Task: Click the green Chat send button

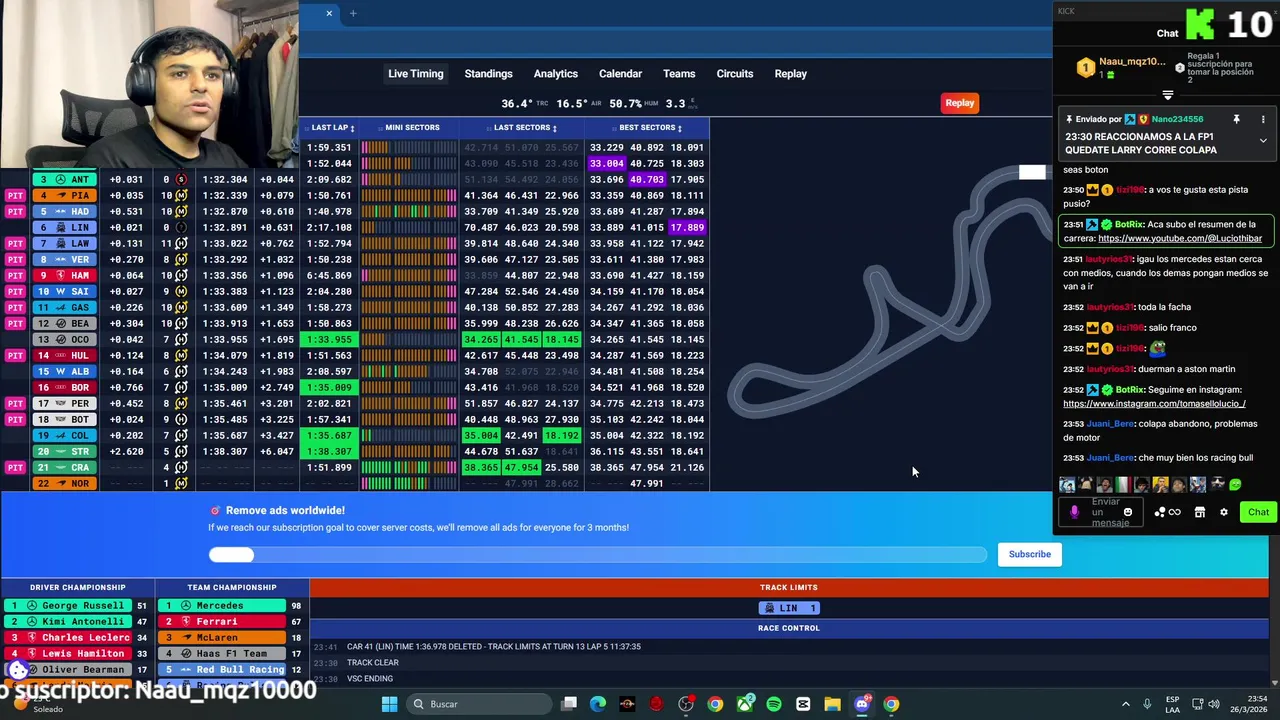Action: click(x=1258, y=512)
